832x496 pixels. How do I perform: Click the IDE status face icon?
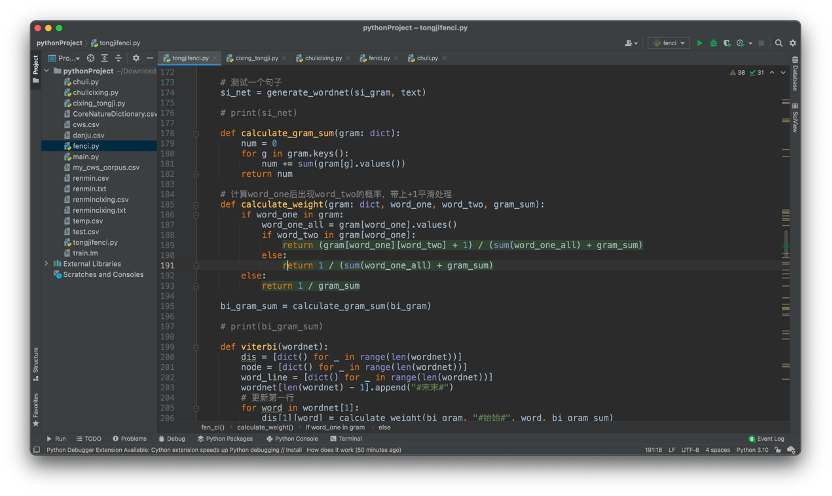coord(791,450)
